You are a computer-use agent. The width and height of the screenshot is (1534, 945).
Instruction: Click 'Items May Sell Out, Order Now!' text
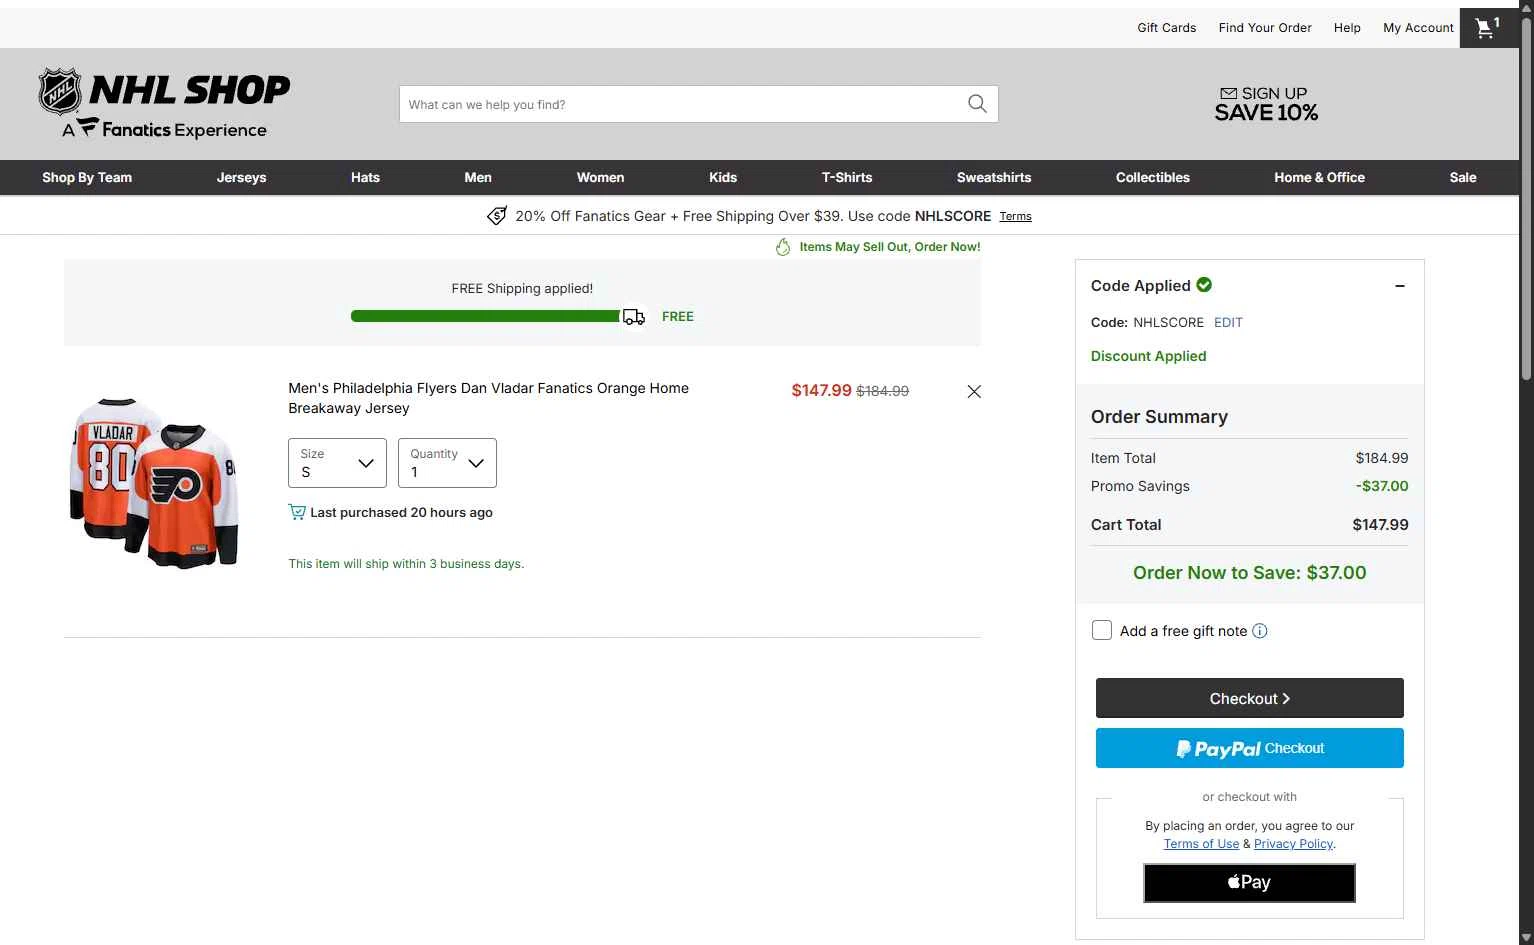(x=890, y=247)
